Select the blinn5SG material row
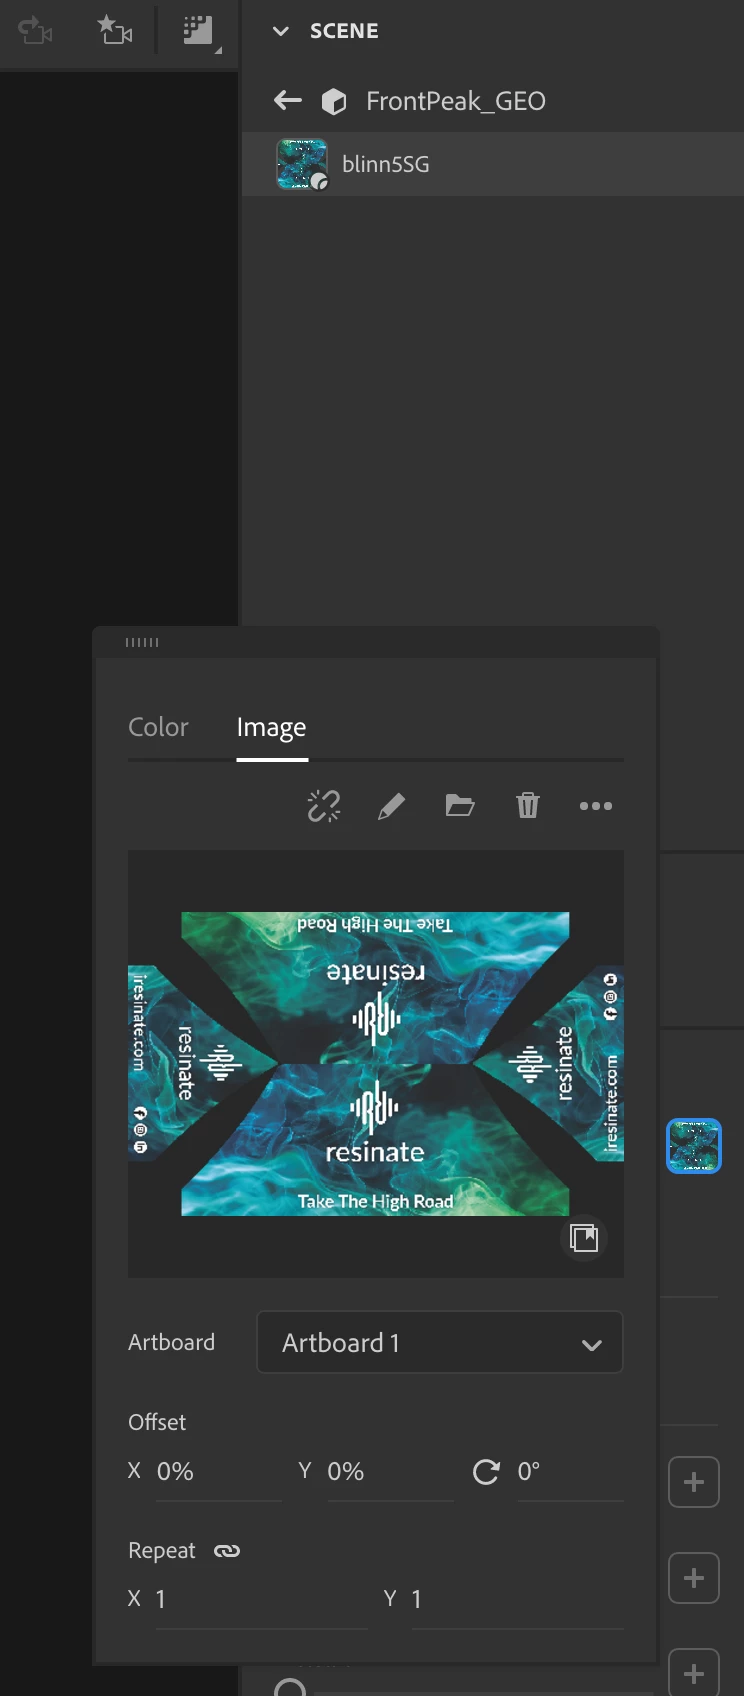 click(493, 164)
